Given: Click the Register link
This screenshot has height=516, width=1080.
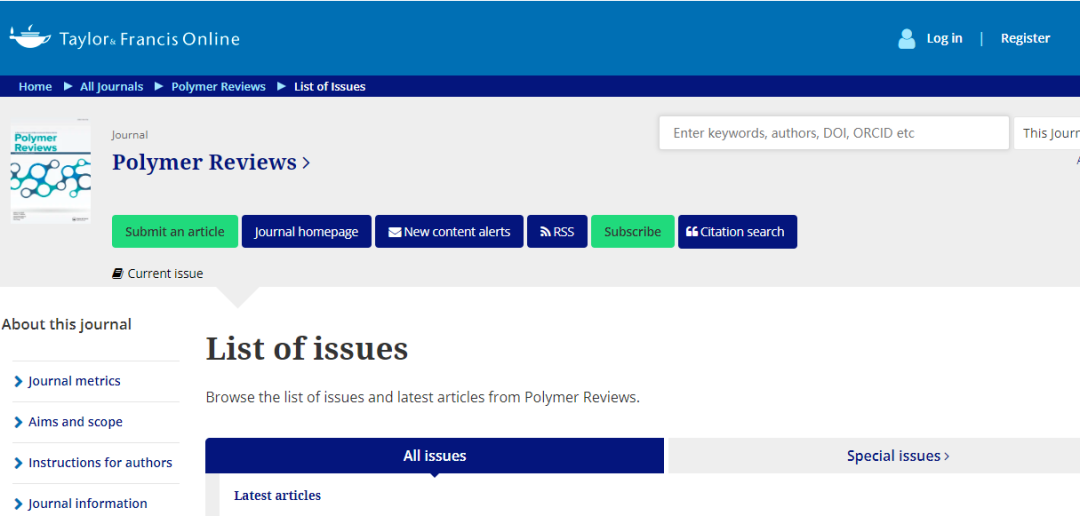Looking at the screenshot, I should pyautogui.click(x=1025, y=38).
